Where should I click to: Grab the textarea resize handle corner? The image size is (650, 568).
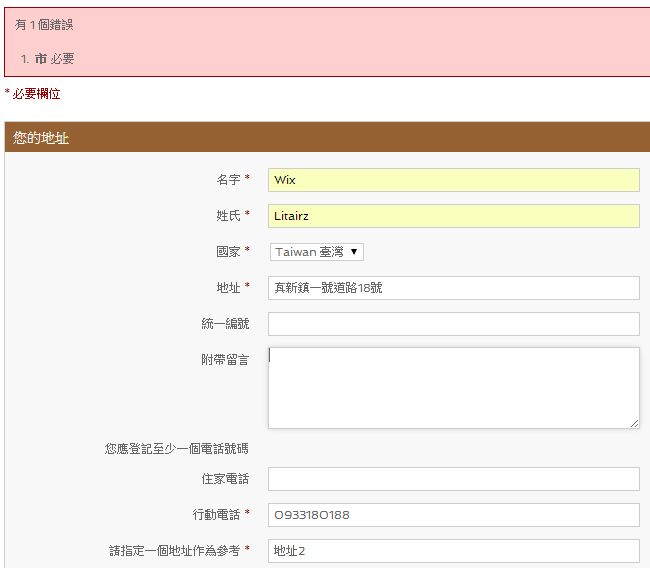click(634, 423)
